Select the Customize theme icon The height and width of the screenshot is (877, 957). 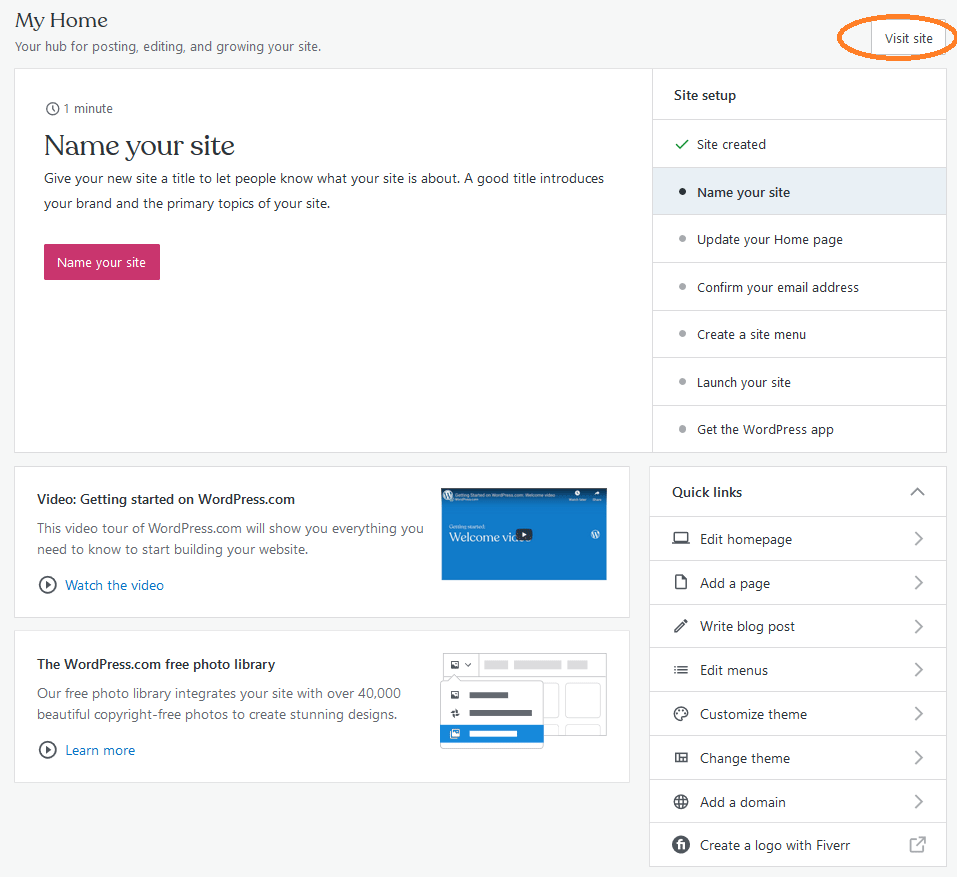click(x=682, y=714)
